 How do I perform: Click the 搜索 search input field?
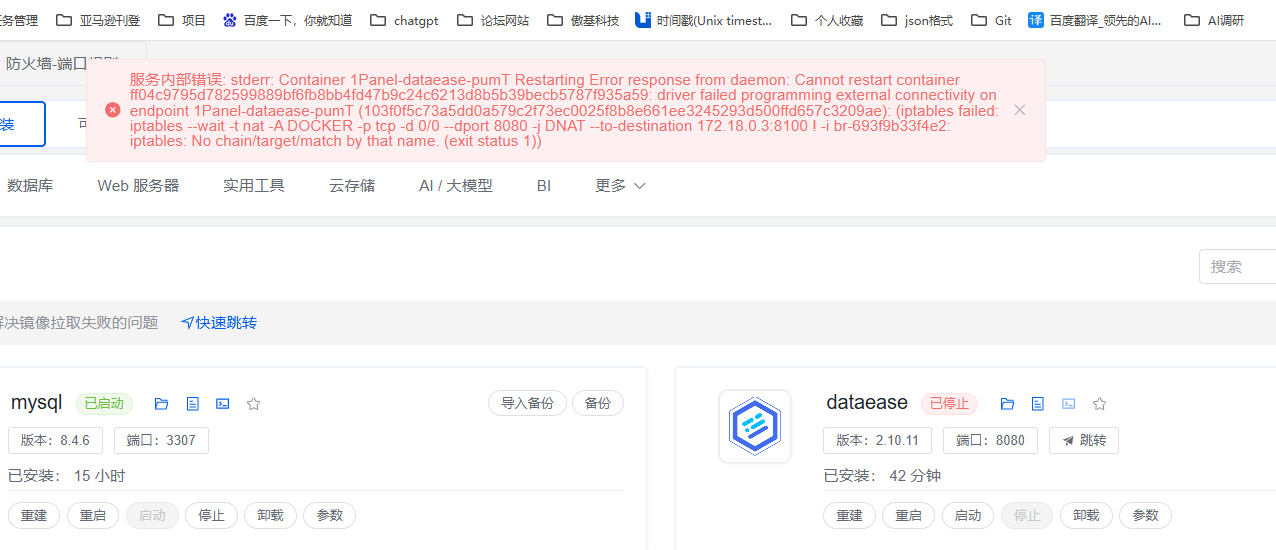tap(1238, 267)
